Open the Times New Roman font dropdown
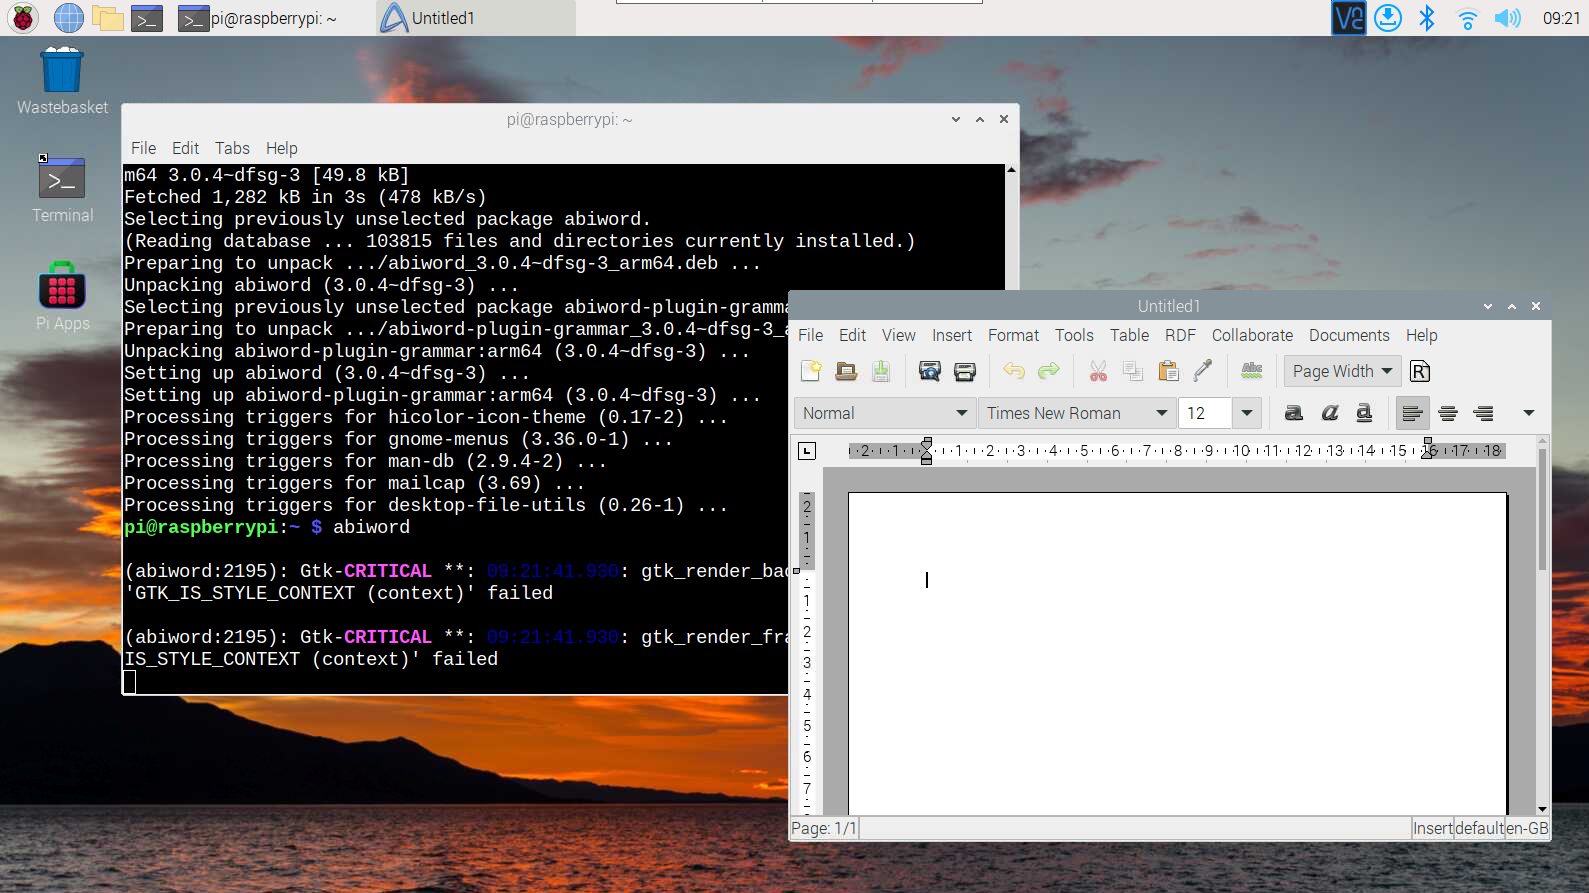Viewport: 1589px width, 893px height. pyautogui.click(x=1077, y=413)
